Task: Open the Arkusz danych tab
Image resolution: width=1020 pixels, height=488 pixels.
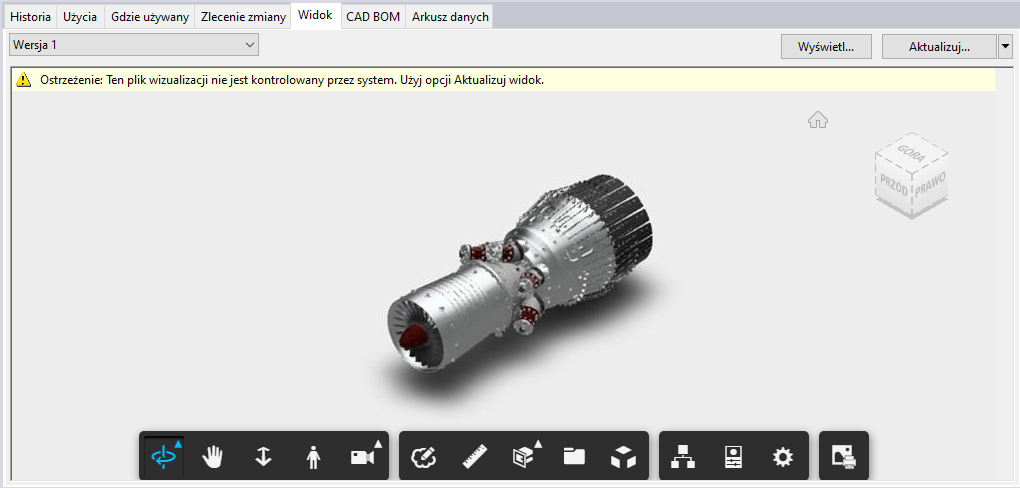Action: click(x=450, y=17)
